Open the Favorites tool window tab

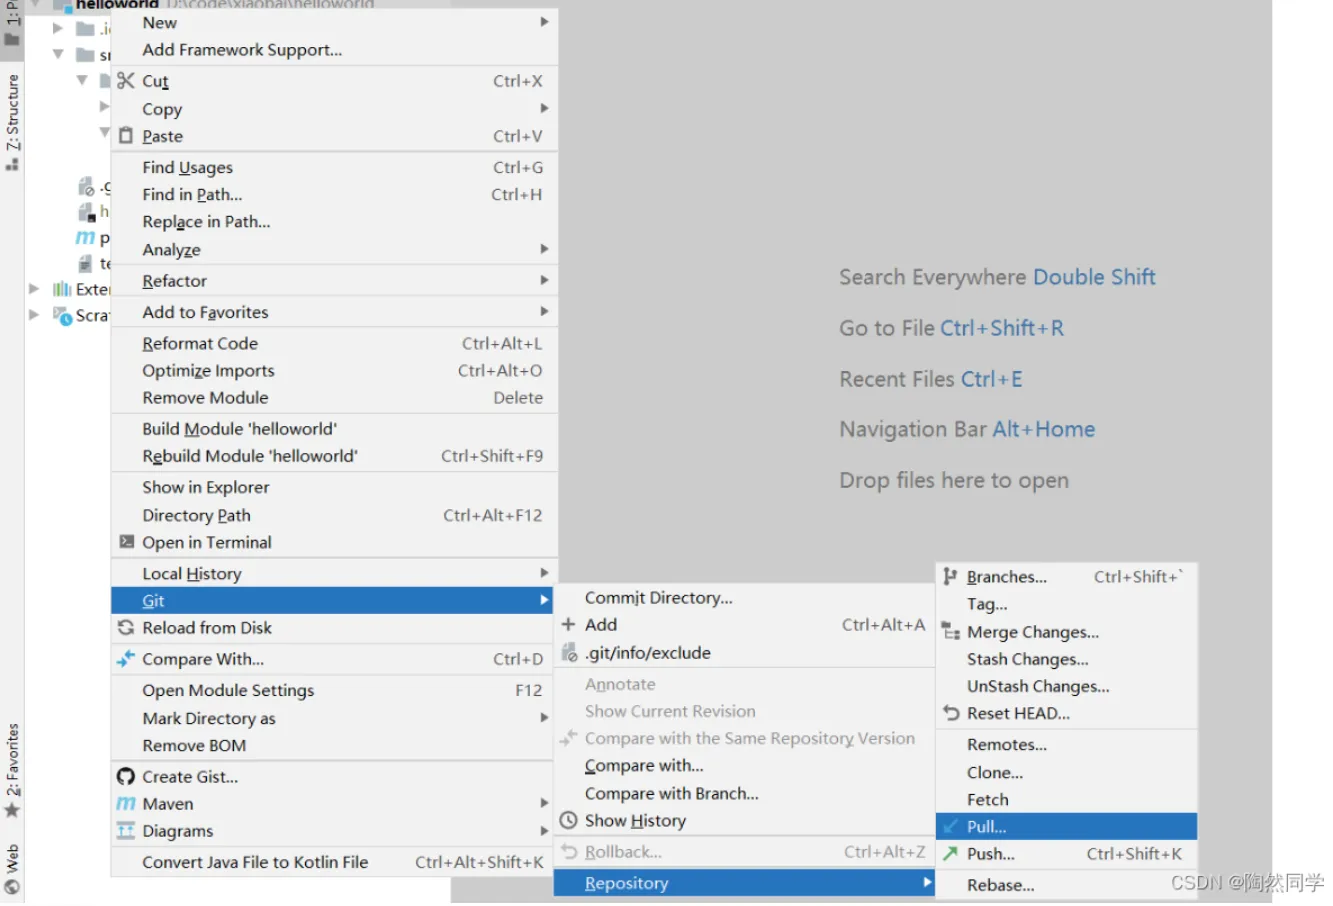coord(12,770)
